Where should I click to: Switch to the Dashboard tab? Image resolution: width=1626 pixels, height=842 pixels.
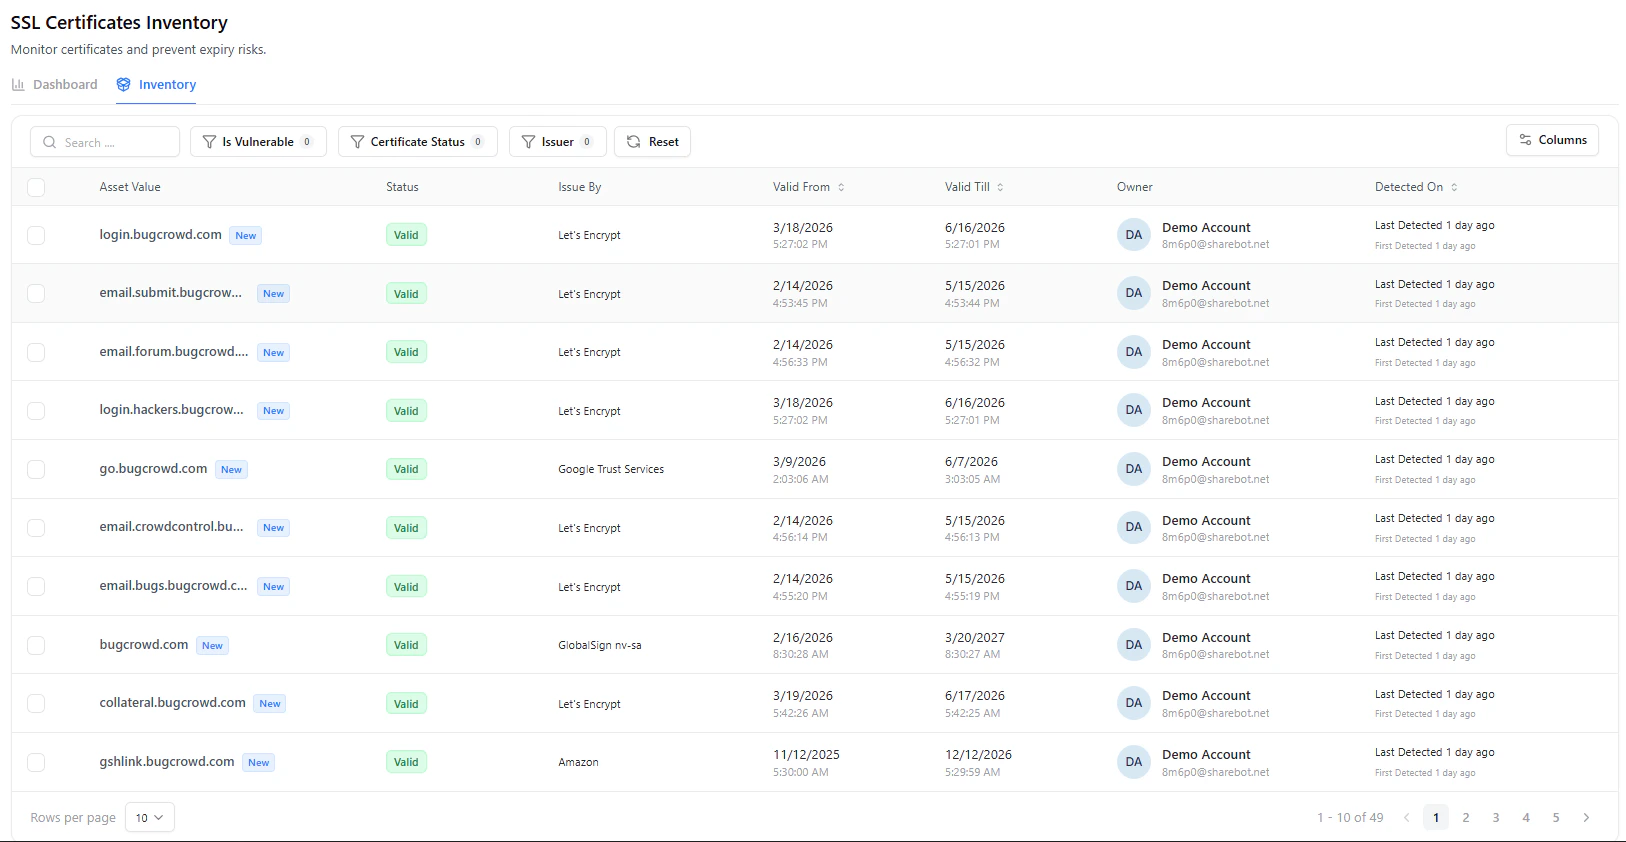tap(54, 85)
